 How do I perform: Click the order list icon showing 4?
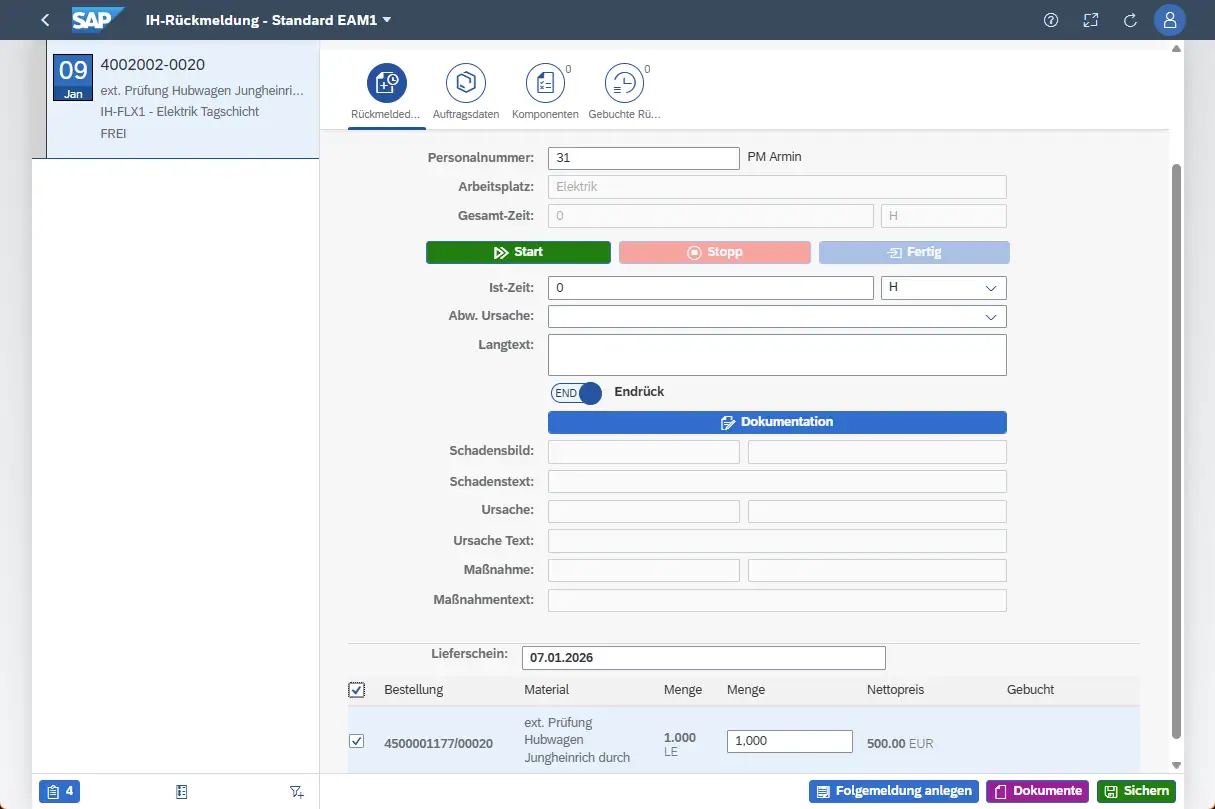[x=59, y=791]
